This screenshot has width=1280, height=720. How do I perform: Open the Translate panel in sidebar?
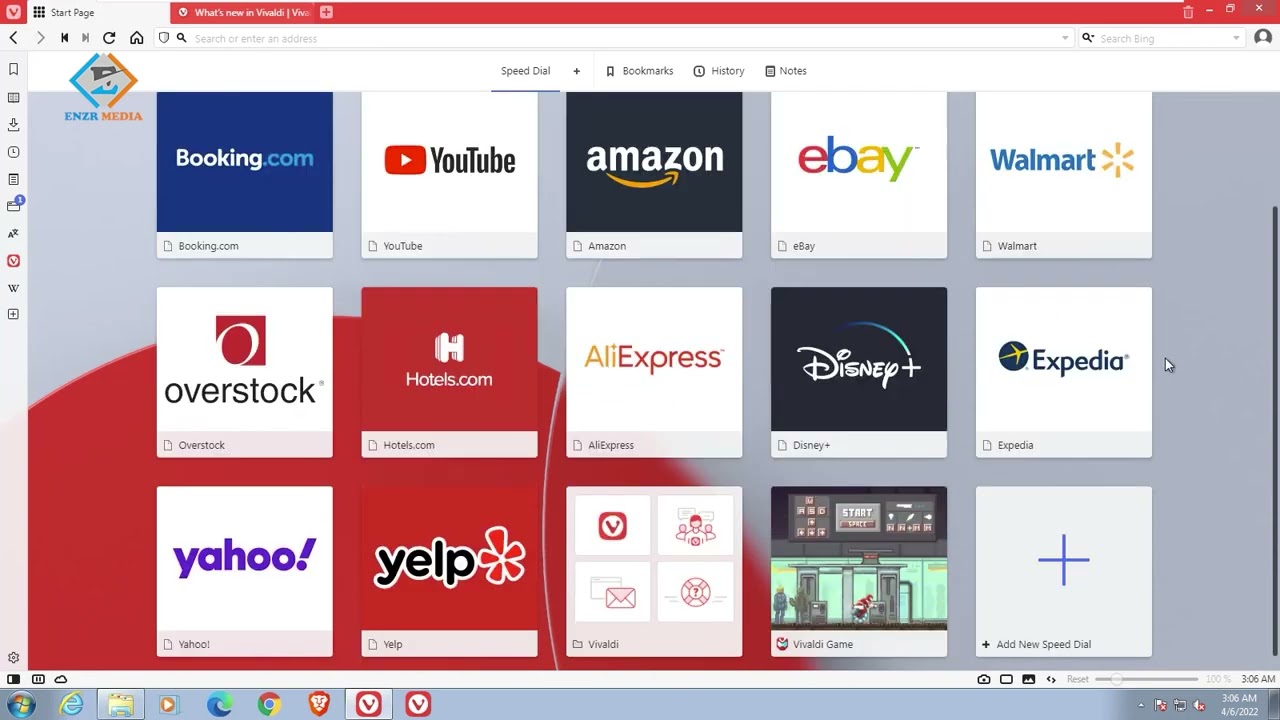click(x=13, y=233)
